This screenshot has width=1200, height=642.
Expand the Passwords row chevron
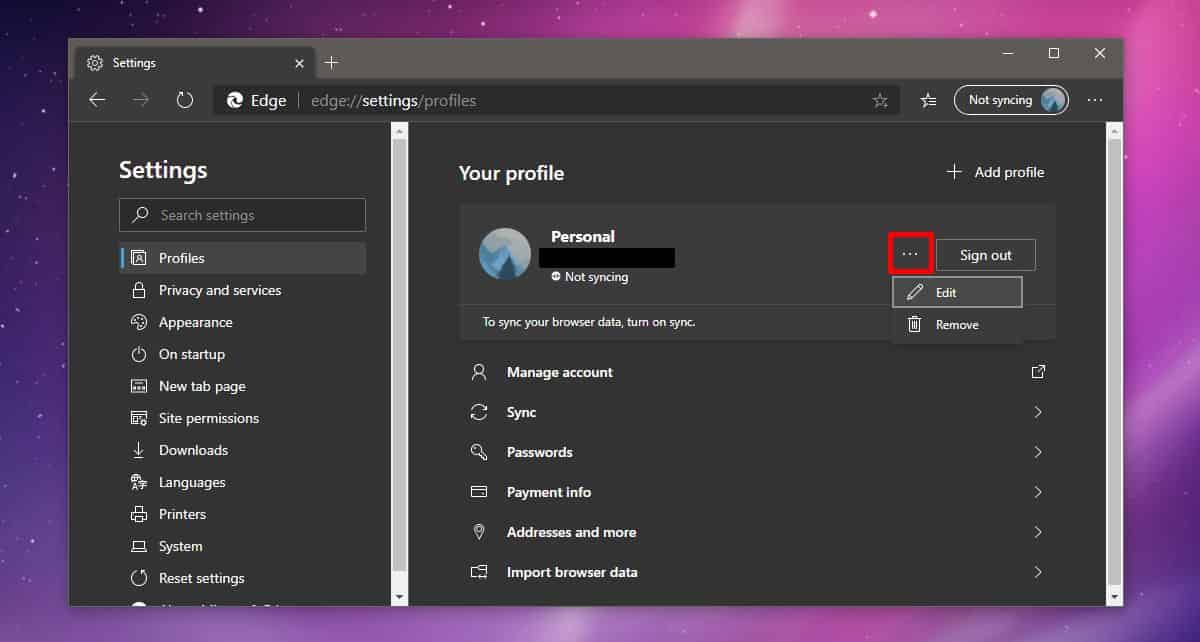click(1038, 452)
